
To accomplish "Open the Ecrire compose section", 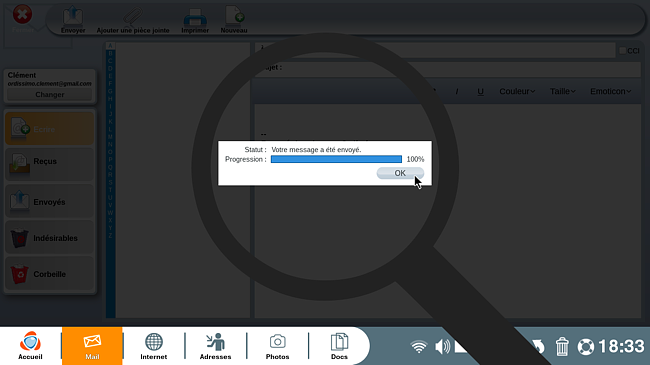I will (49, 129).
